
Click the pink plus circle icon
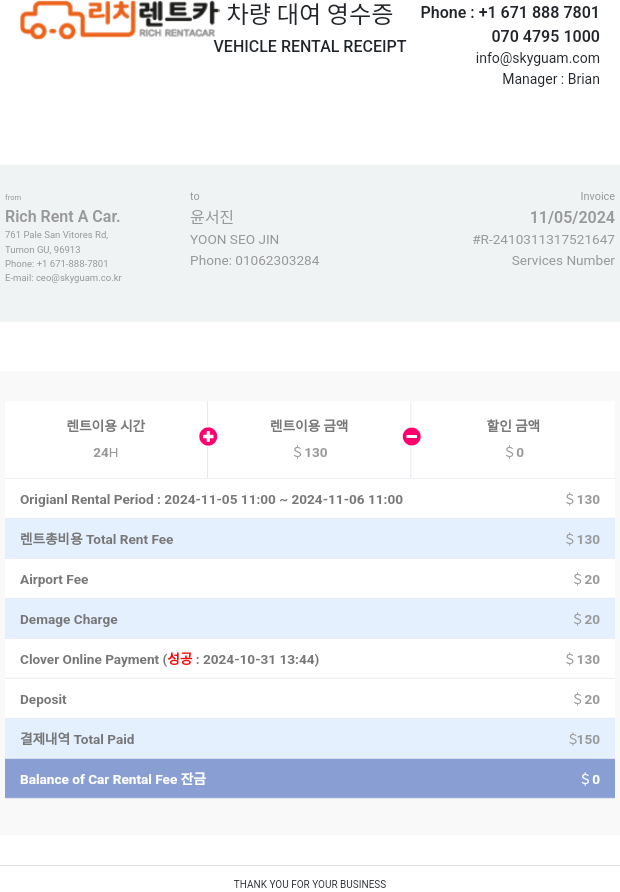point(208,436)
